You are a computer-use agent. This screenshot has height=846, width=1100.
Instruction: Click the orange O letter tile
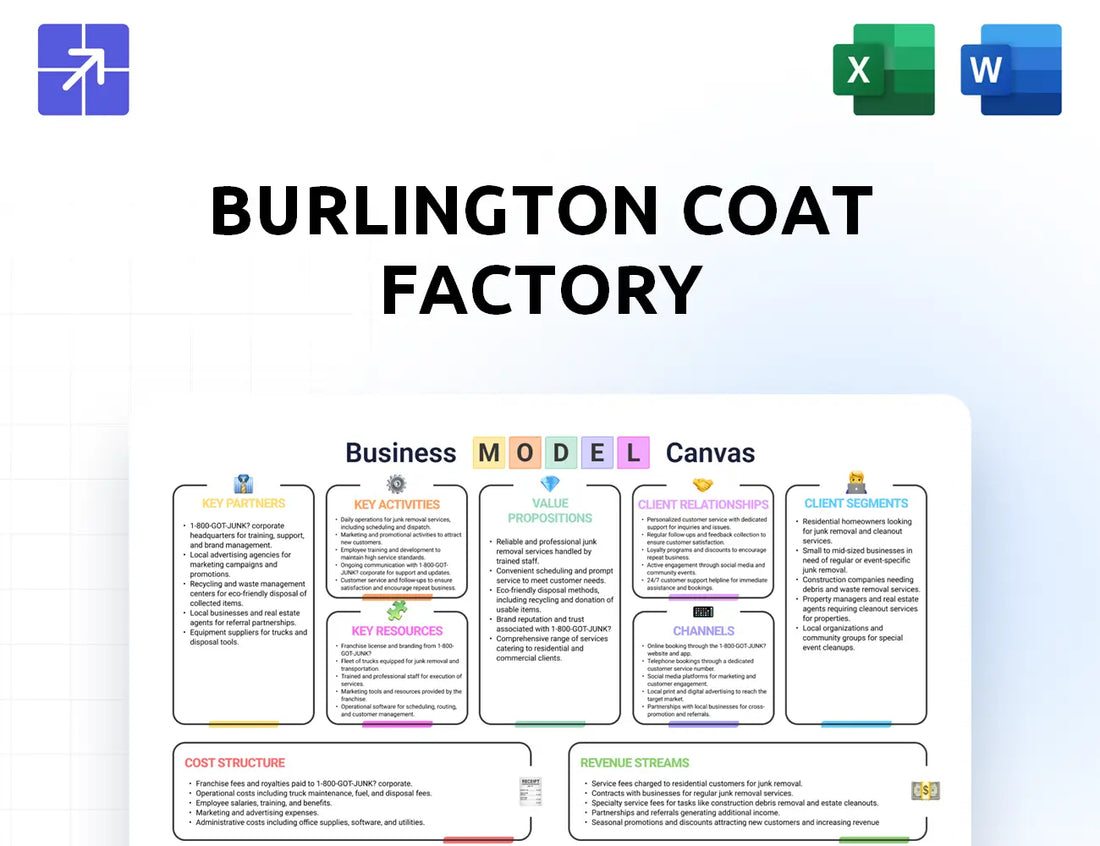525,453
